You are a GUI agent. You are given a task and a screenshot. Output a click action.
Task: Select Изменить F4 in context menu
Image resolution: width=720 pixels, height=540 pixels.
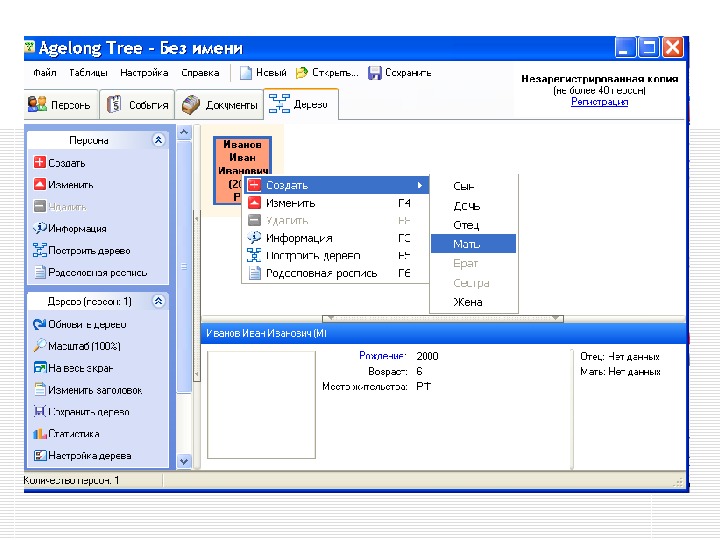click(336, 202)
